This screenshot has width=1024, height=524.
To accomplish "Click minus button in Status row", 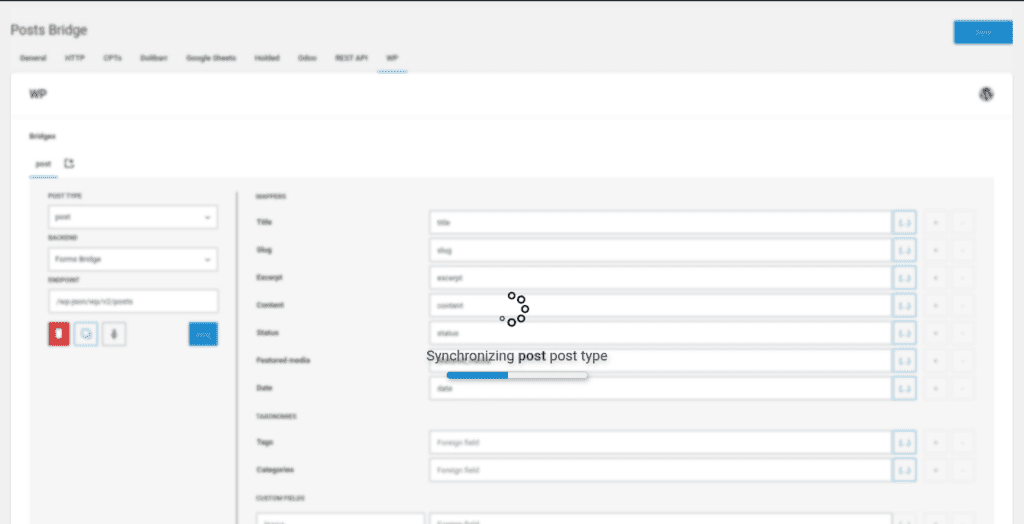I will click(x=963, y=333).
